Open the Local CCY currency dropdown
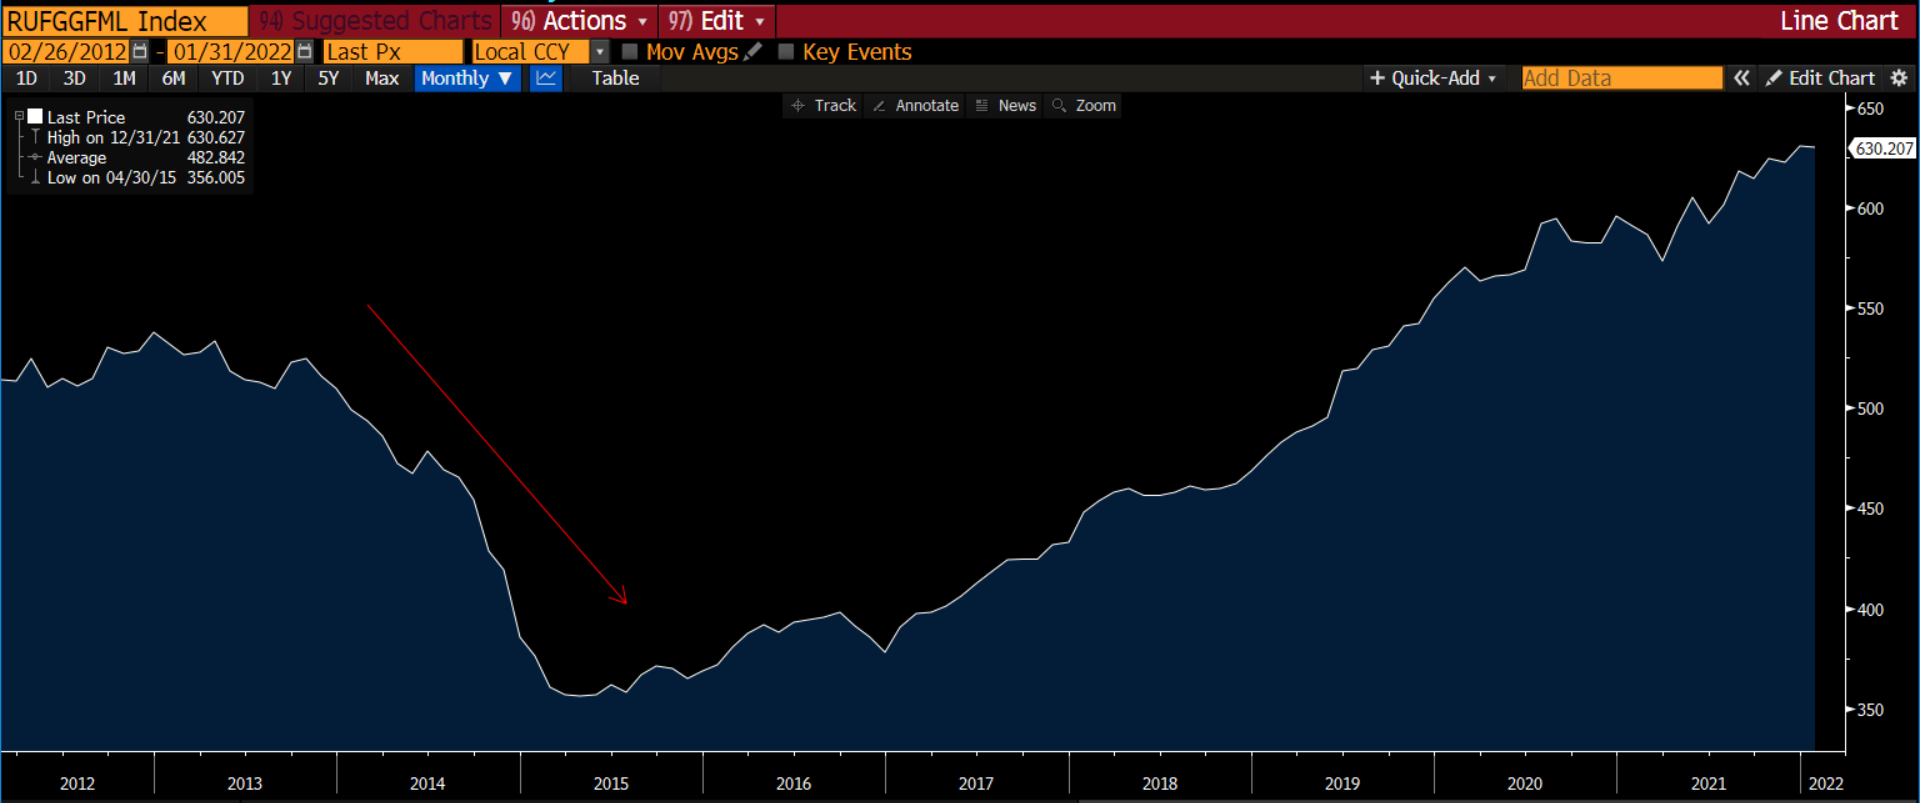The width and height of the screenshot is (1920, 803). 600,52
